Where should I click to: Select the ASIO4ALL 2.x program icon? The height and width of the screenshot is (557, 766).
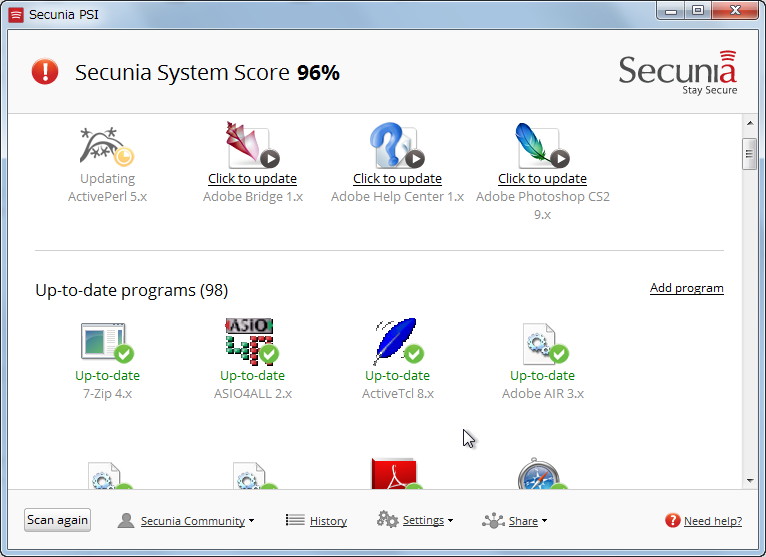(x=253, y=342)
